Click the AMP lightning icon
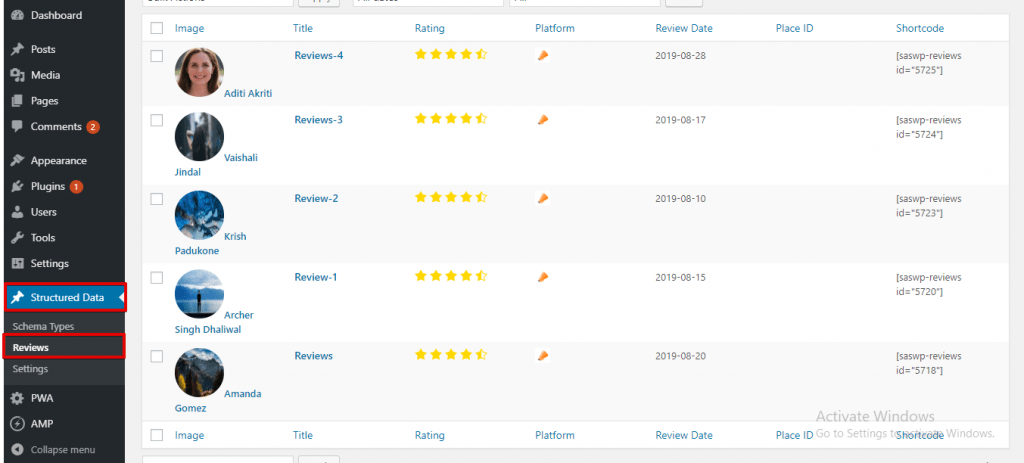Image resolution: width=1024 pixels, height=463 pixels. point(18,424)
